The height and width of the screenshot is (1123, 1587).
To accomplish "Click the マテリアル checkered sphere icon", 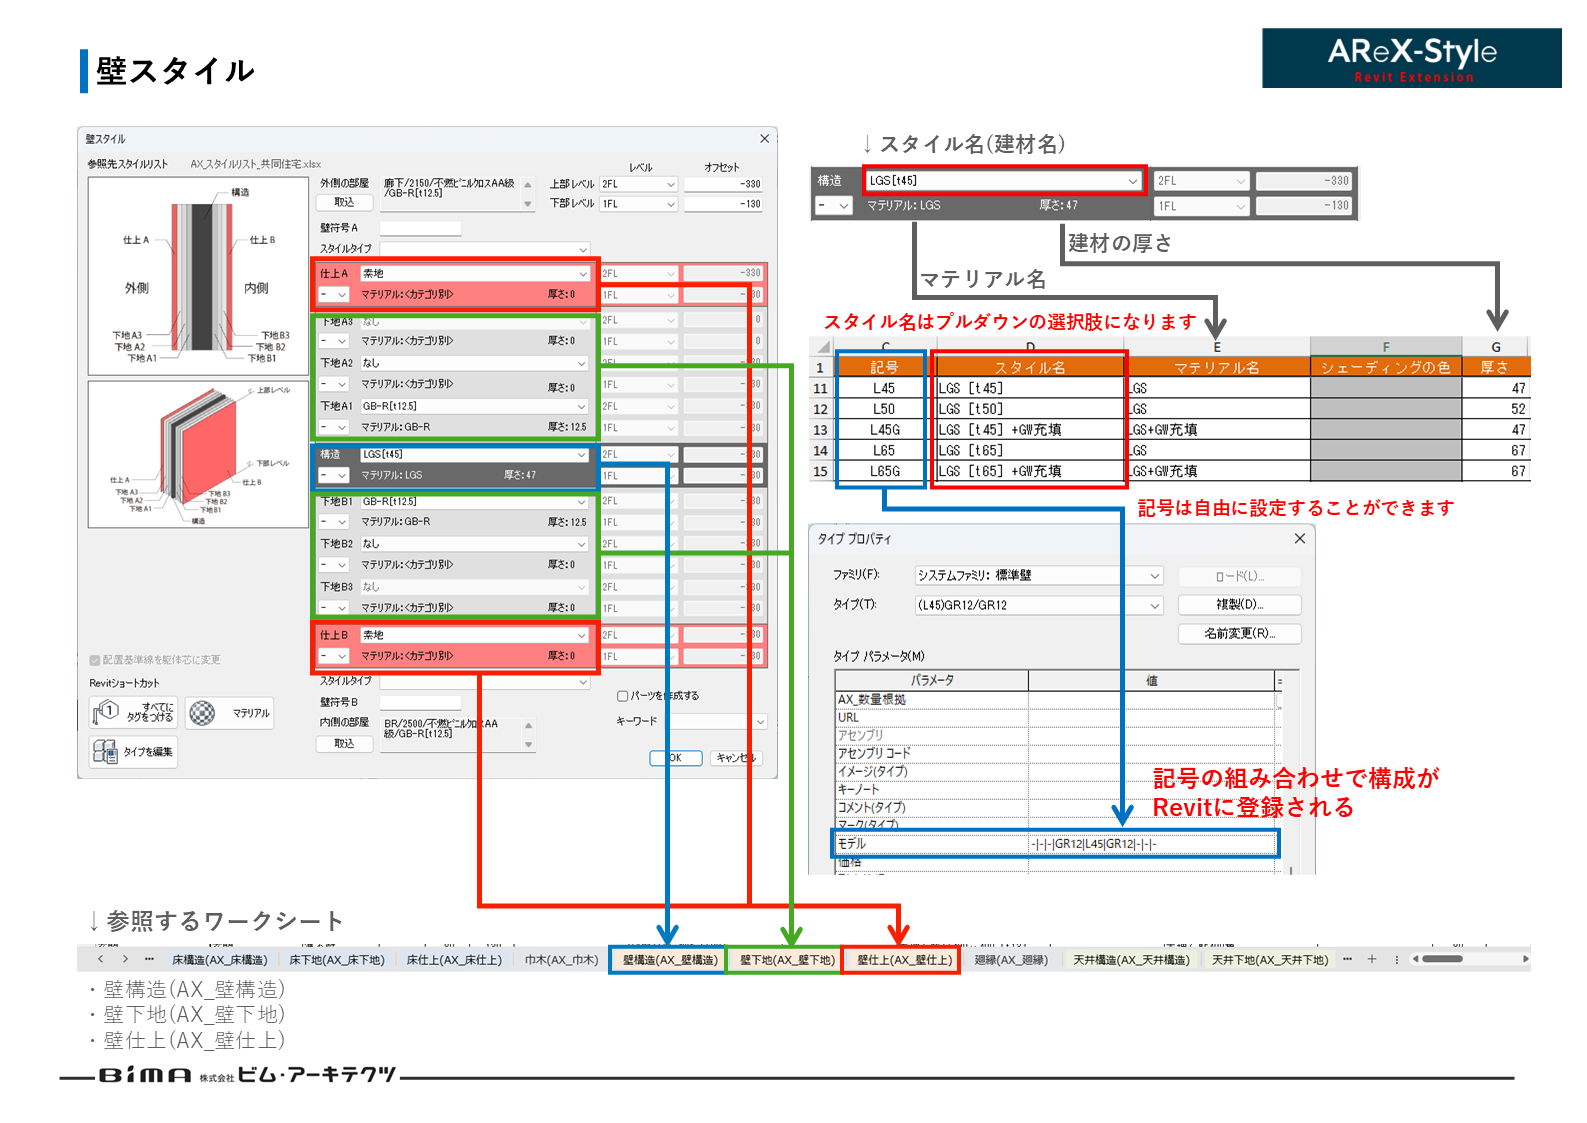I will pos(203,712).
